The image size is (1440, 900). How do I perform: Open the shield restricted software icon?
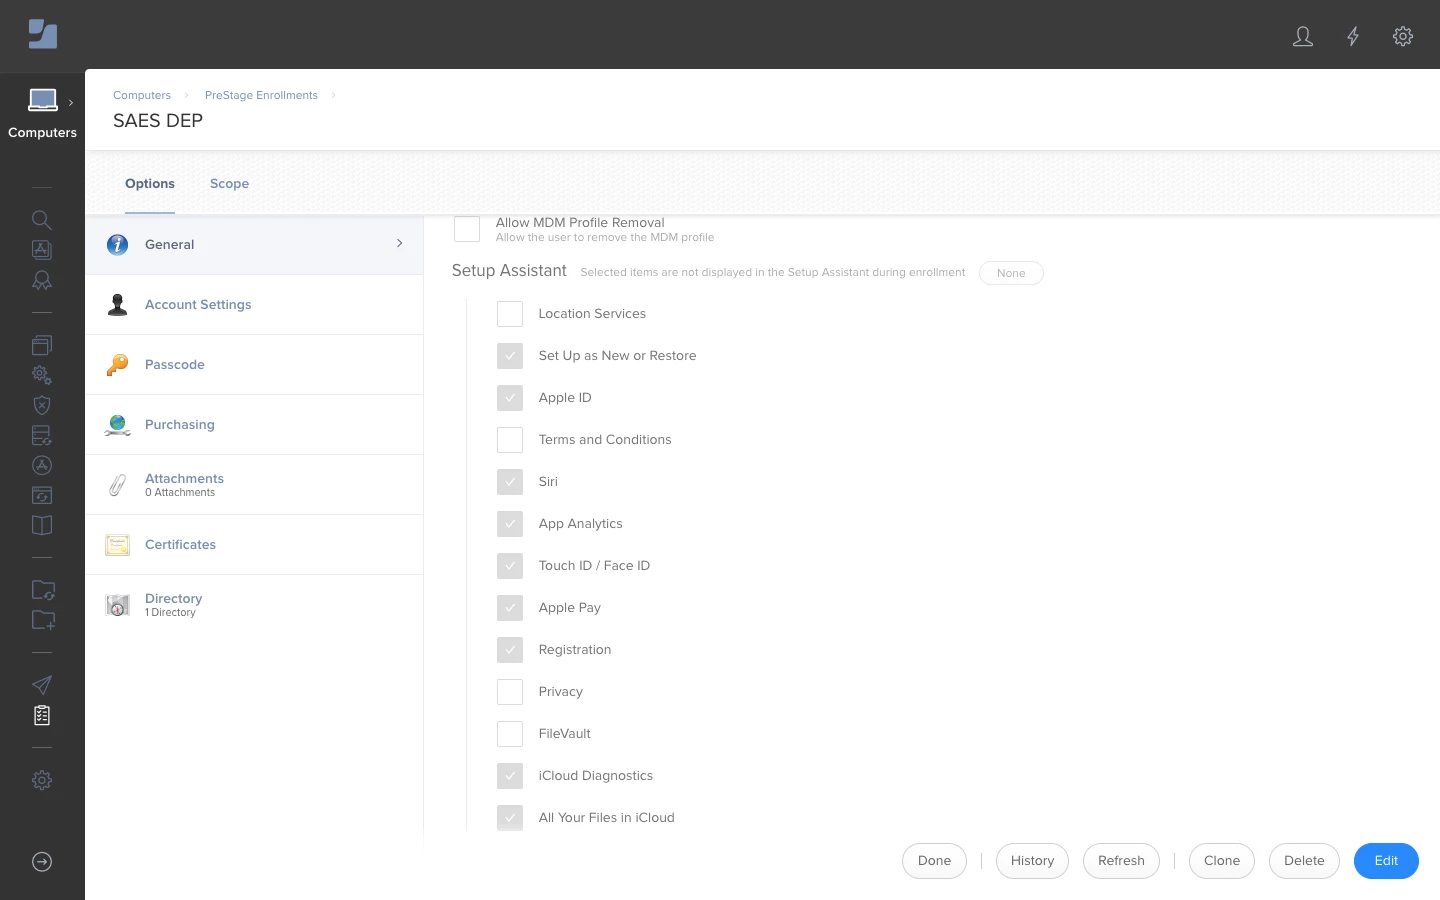pos(42,405)
